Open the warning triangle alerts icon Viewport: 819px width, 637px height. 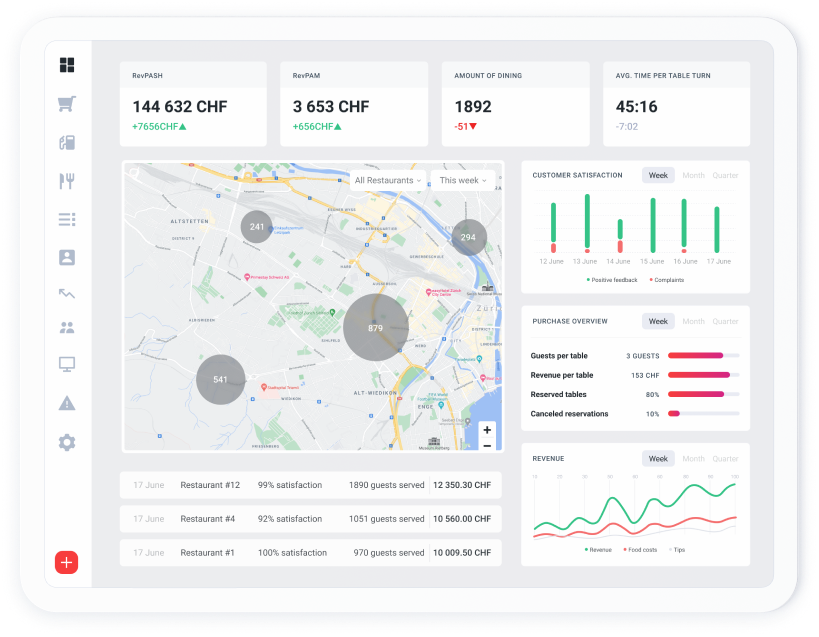(x=67, y=403)
